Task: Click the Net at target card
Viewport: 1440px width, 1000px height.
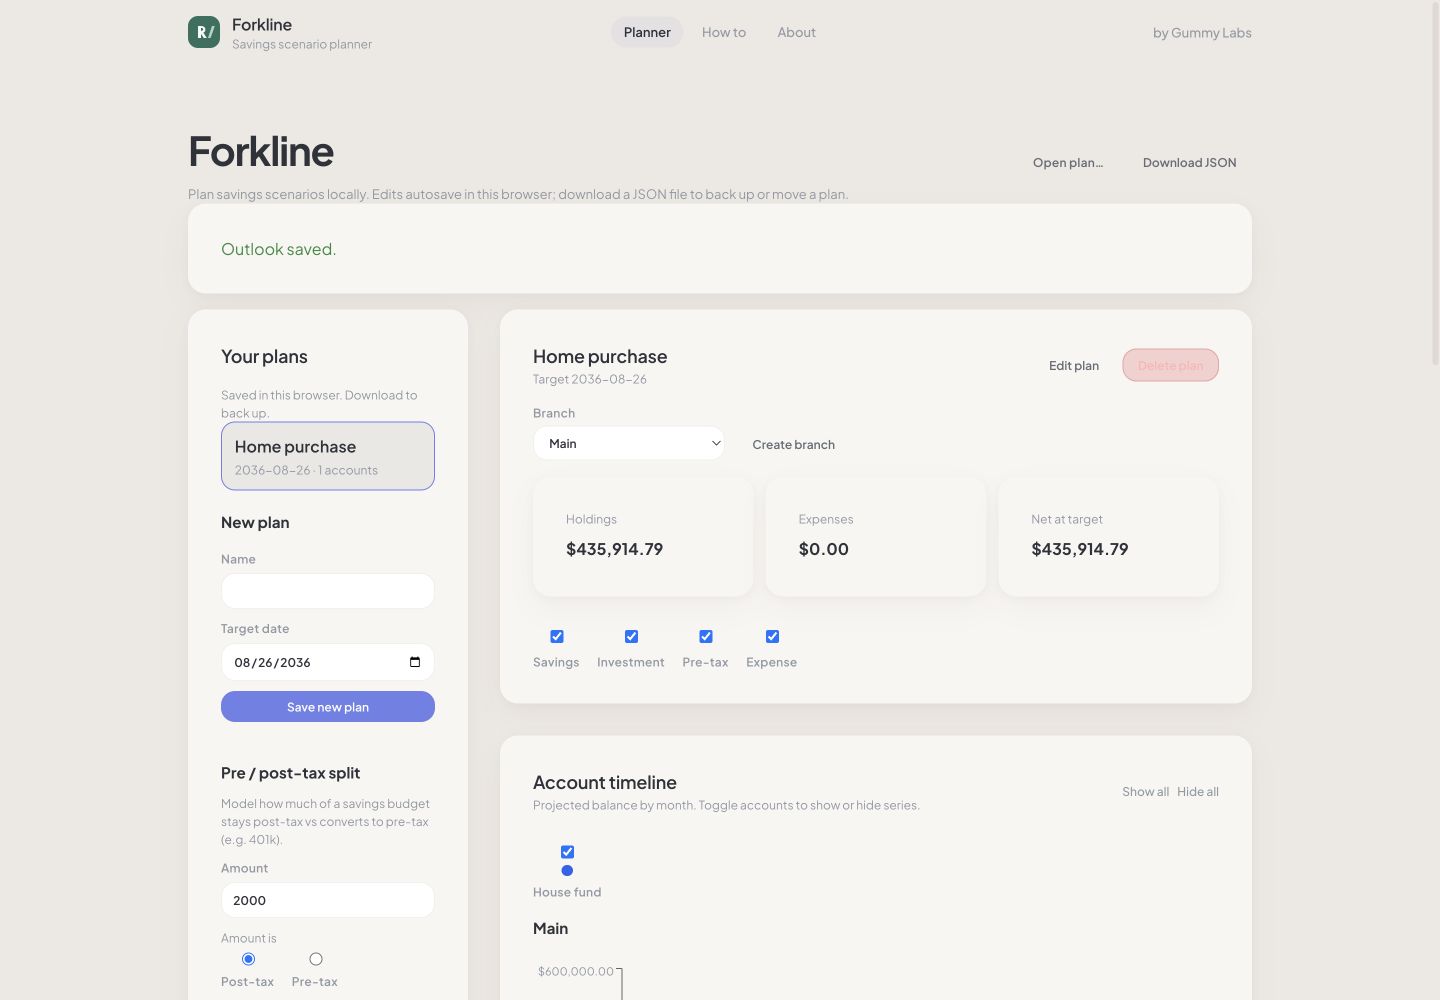Action: coord(1108,536)
